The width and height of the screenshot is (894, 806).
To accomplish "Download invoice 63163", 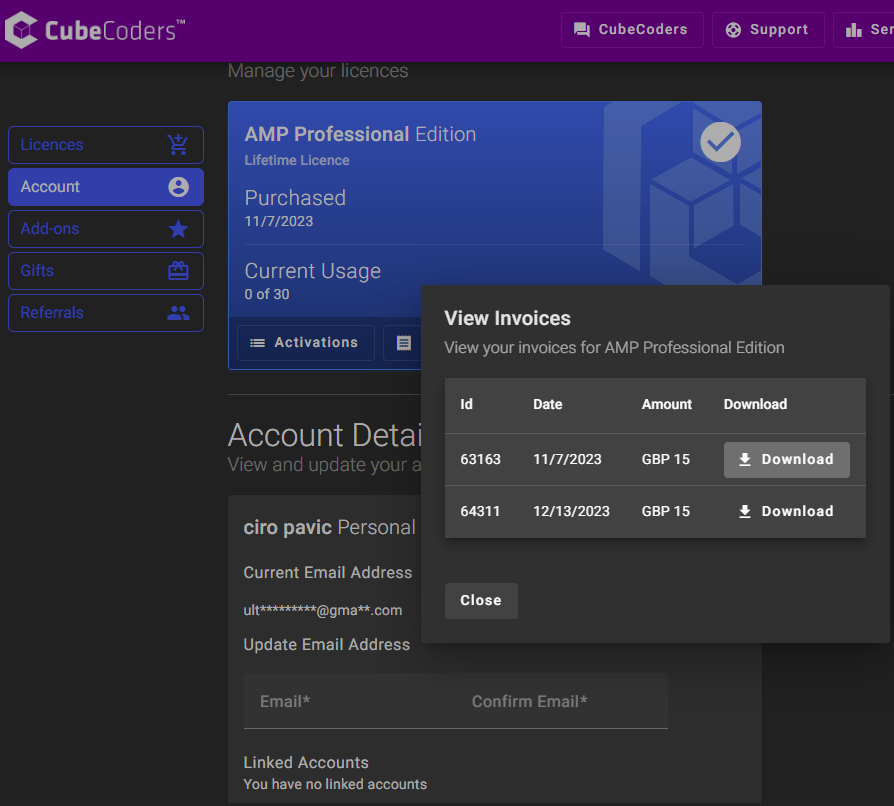I will (786, 459).
